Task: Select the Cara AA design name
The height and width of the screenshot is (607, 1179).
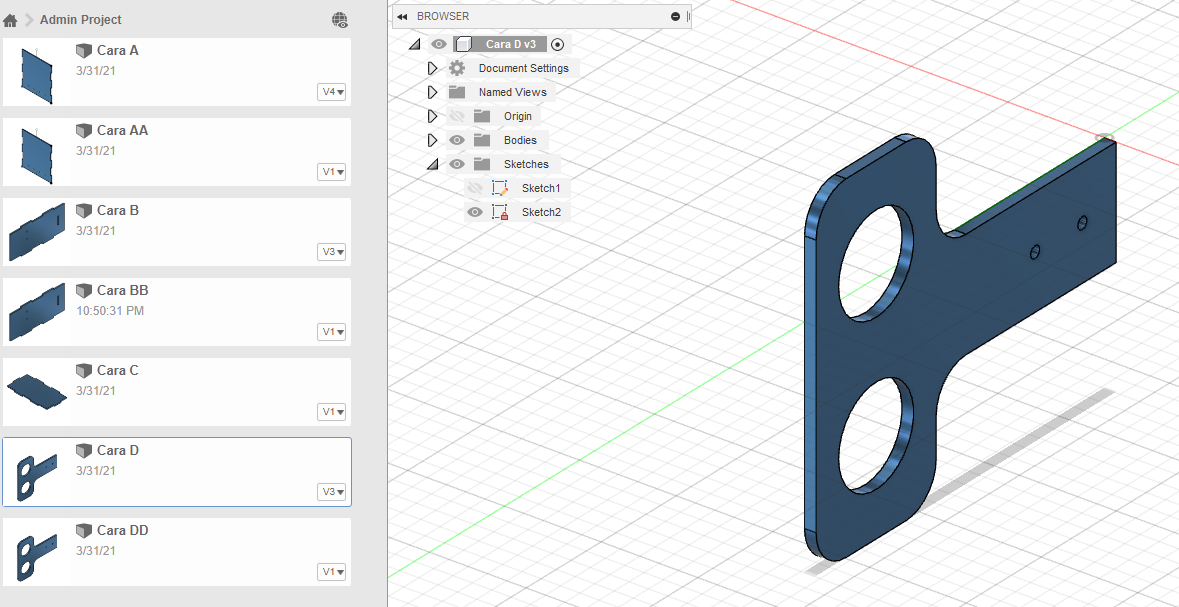Action: 123,130
